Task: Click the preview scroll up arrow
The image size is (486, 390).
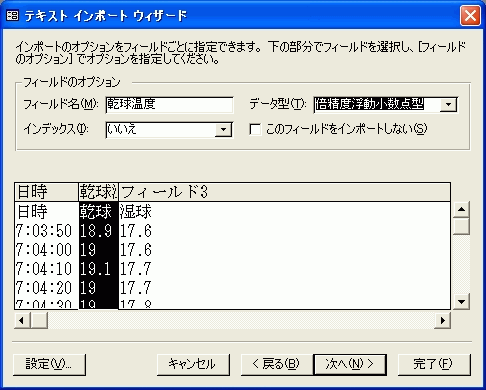Action: pyautogui.click(x=461, y=209)
